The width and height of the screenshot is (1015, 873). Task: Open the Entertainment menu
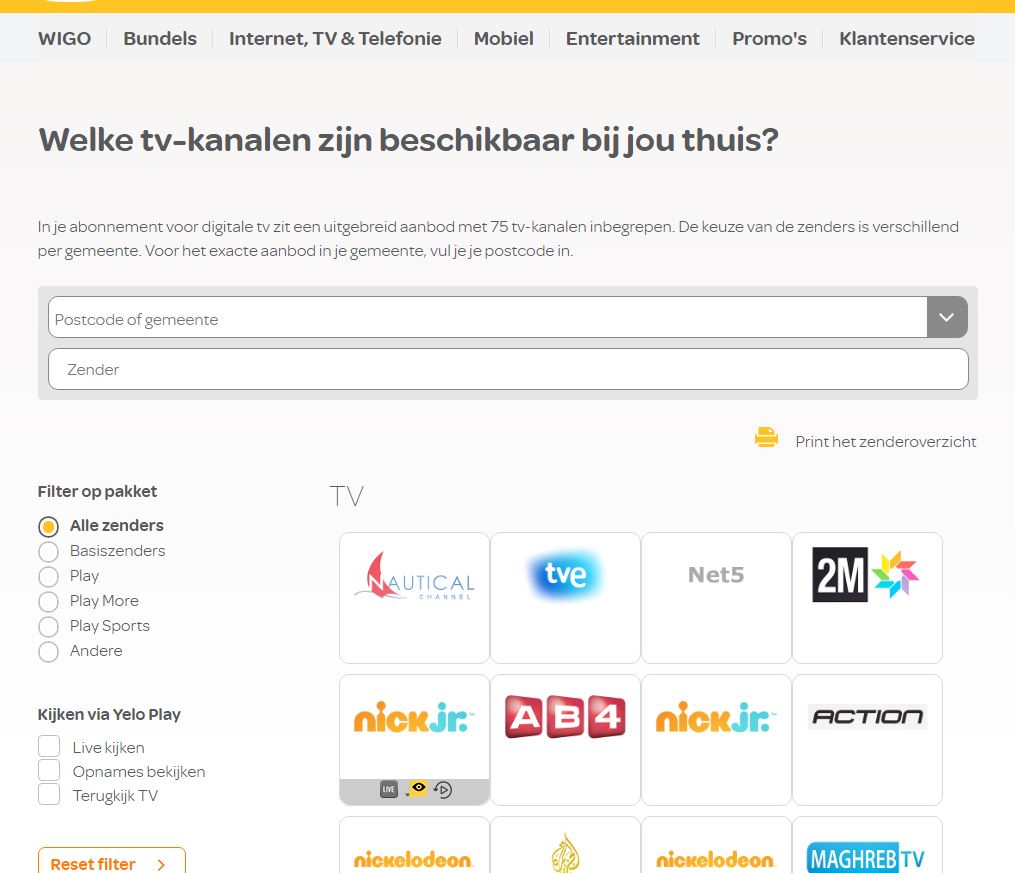pos(632,39)
